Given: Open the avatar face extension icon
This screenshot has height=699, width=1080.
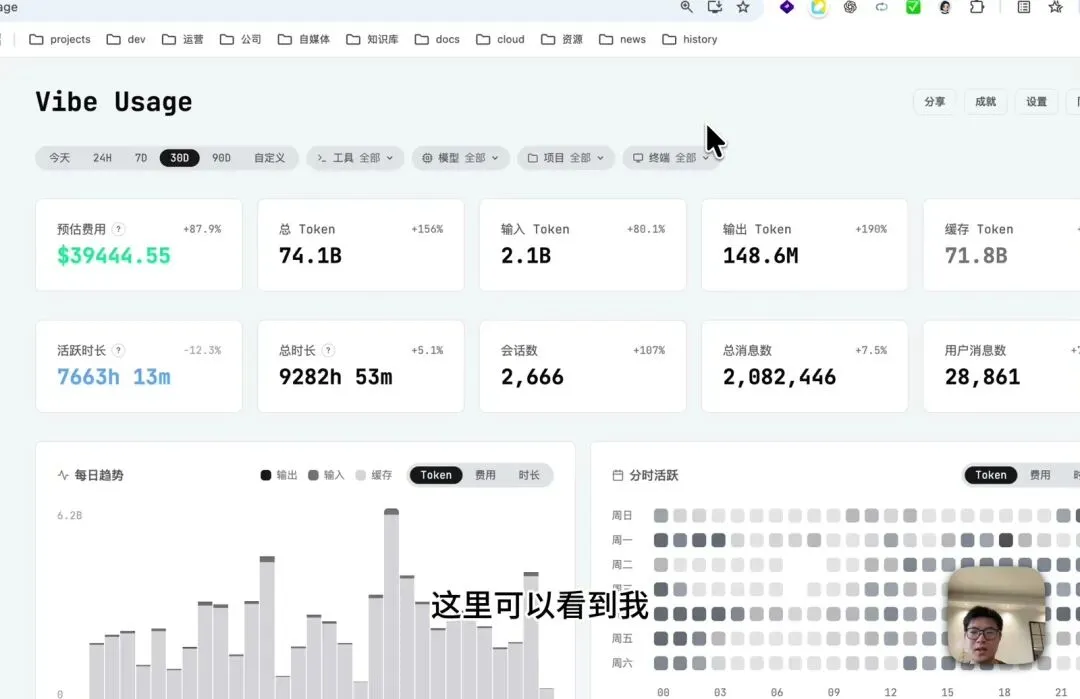Looking at the screenshot, I should 945,7.
